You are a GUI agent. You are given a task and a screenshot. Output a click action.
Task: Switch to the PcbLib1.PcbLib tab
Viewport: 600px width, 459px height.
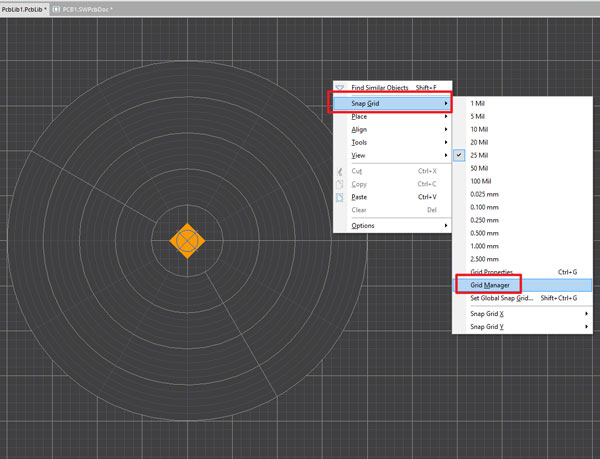click(22, 8)
